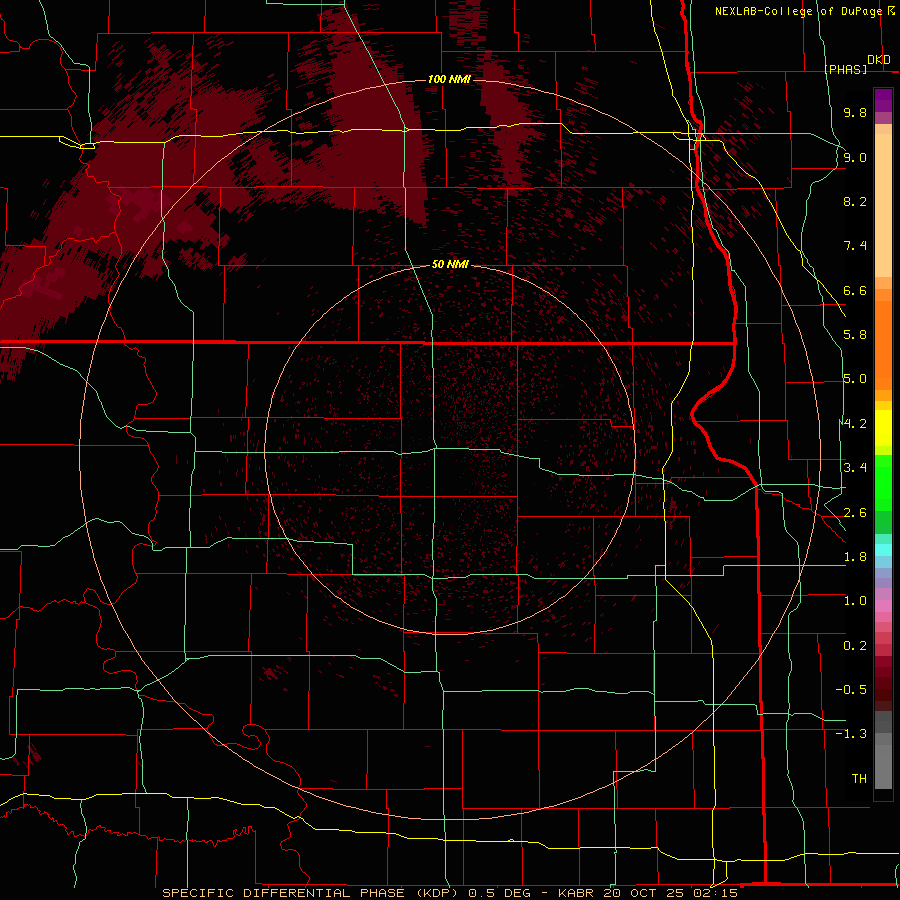Pick the orange band of the color scale
The height and width of the screenshot is (900, 900).
coord(883,346)
